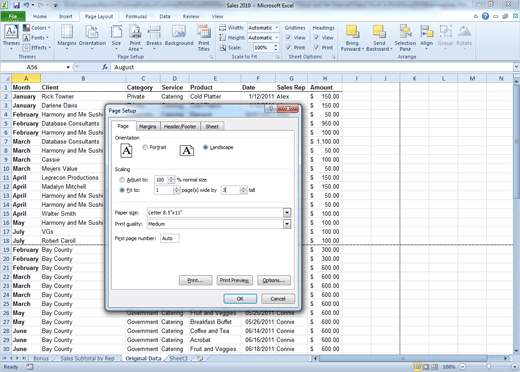The height and width of the screenshot is (372, 520).
Task: Select Sales Subtotal by Rep sheet
Action: (x=87, y=358)
